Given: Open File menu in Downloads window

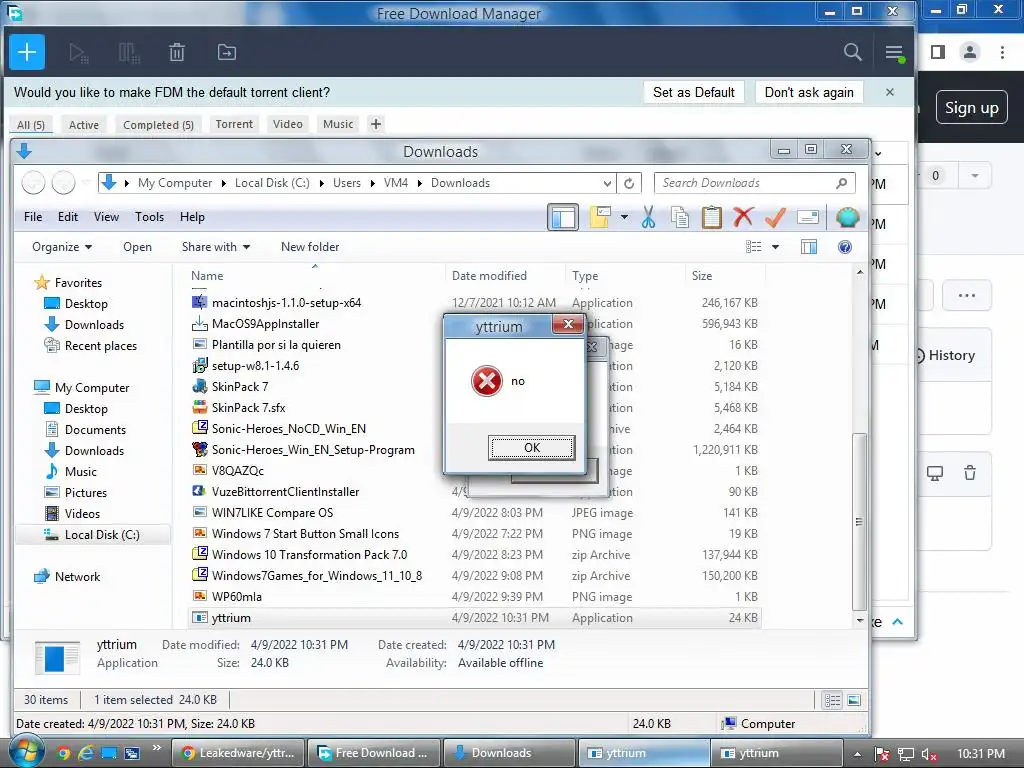Looking at the screenshot, I should (x=33, y=217).
